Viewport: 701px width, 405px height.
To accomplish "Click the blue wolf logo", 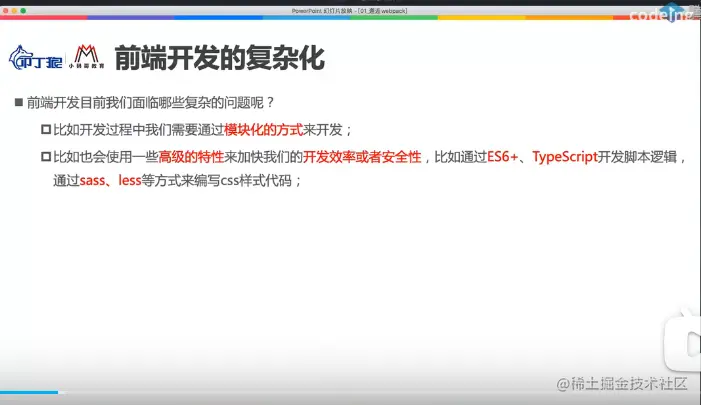I will point(35,58).
